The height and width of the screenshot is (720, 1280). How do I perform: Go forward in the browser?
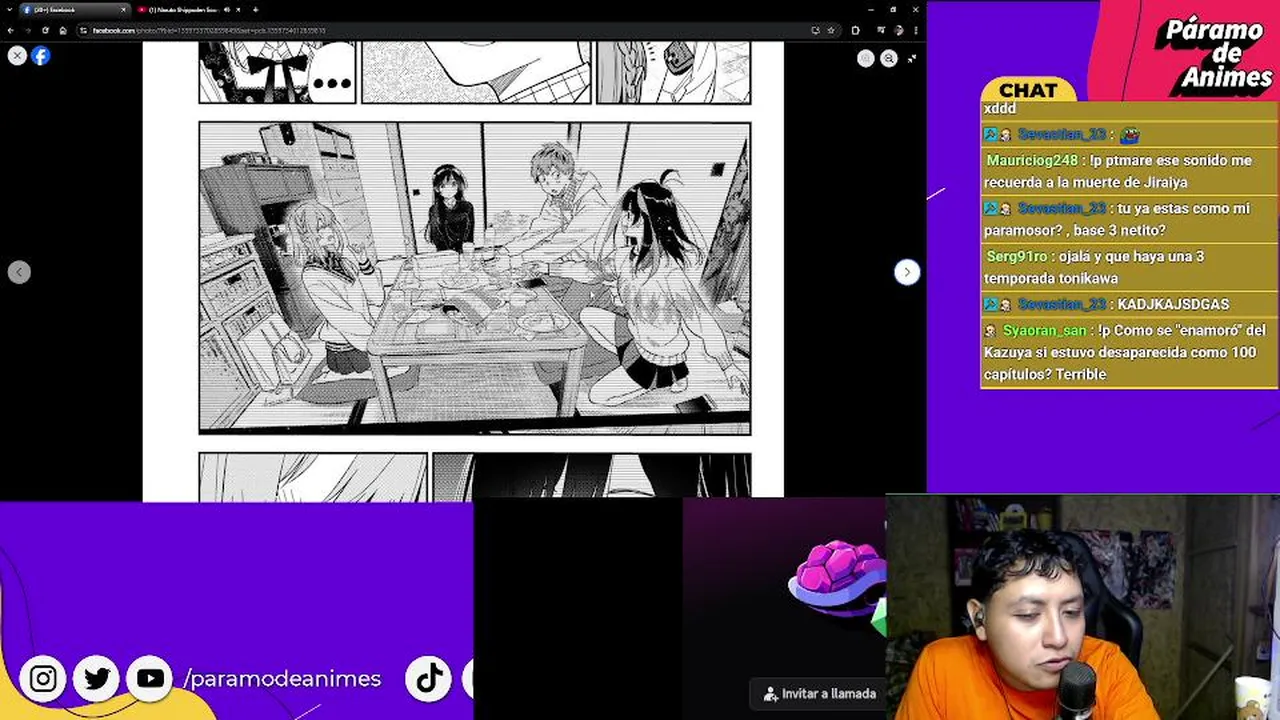pos(28,30)
